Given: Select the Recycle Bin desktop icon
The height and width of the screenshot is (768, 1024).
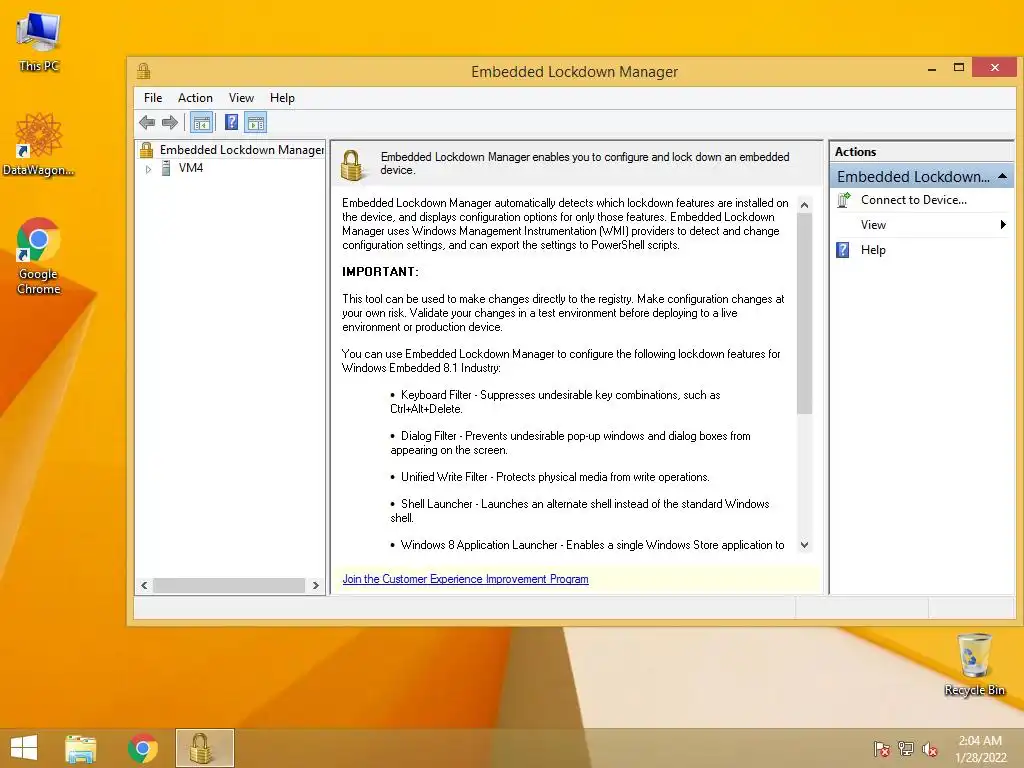Looking at the screenshot, I should pos(974,664).
